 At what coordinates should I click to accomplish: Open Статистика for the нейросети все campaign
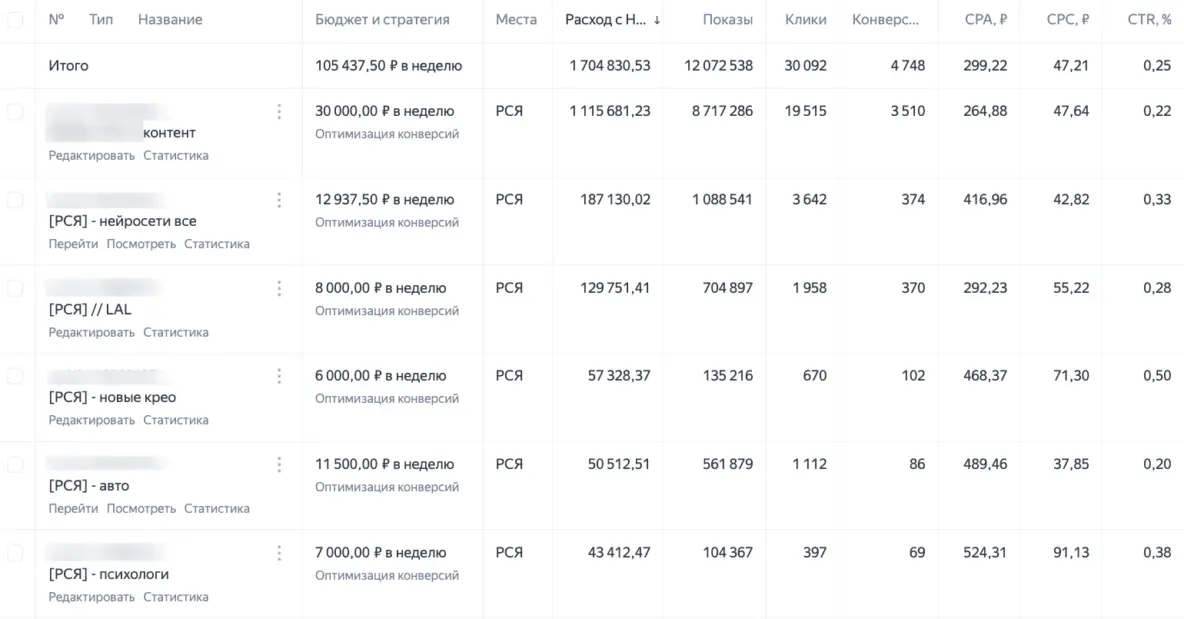[216, 244]
